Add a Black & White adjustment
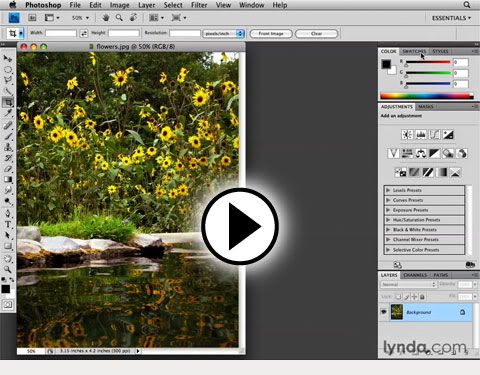480x375 pixels. pyautogui.click(x=434, y=153)
